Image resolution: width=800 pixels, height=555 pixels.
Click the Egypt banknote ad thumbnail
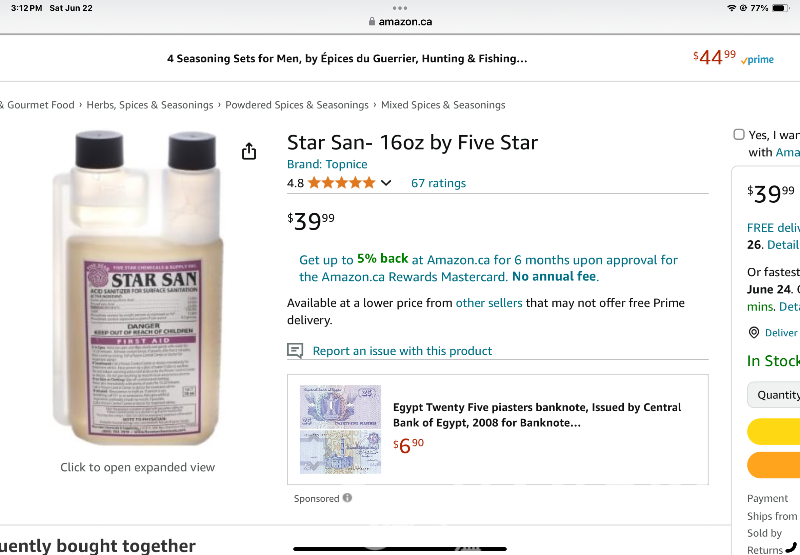pos(341,429)
